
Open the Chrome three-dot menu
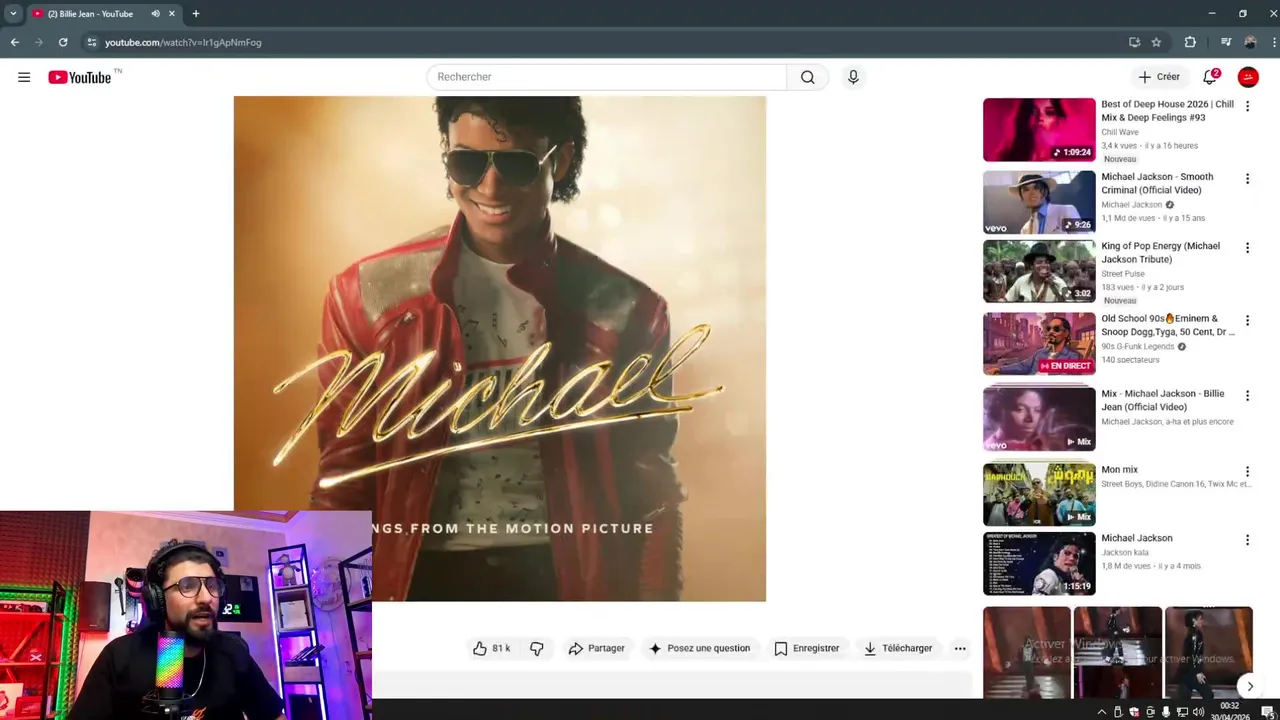click(x=1274, y=42)
